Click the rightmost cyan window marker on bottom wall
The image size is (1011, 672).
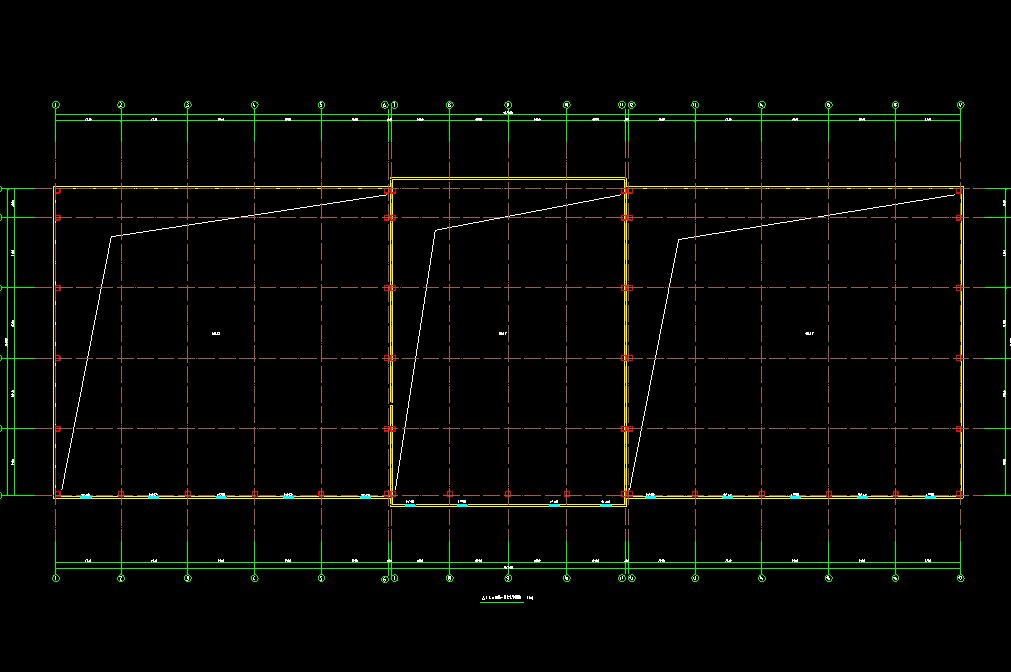click(930, 496)
